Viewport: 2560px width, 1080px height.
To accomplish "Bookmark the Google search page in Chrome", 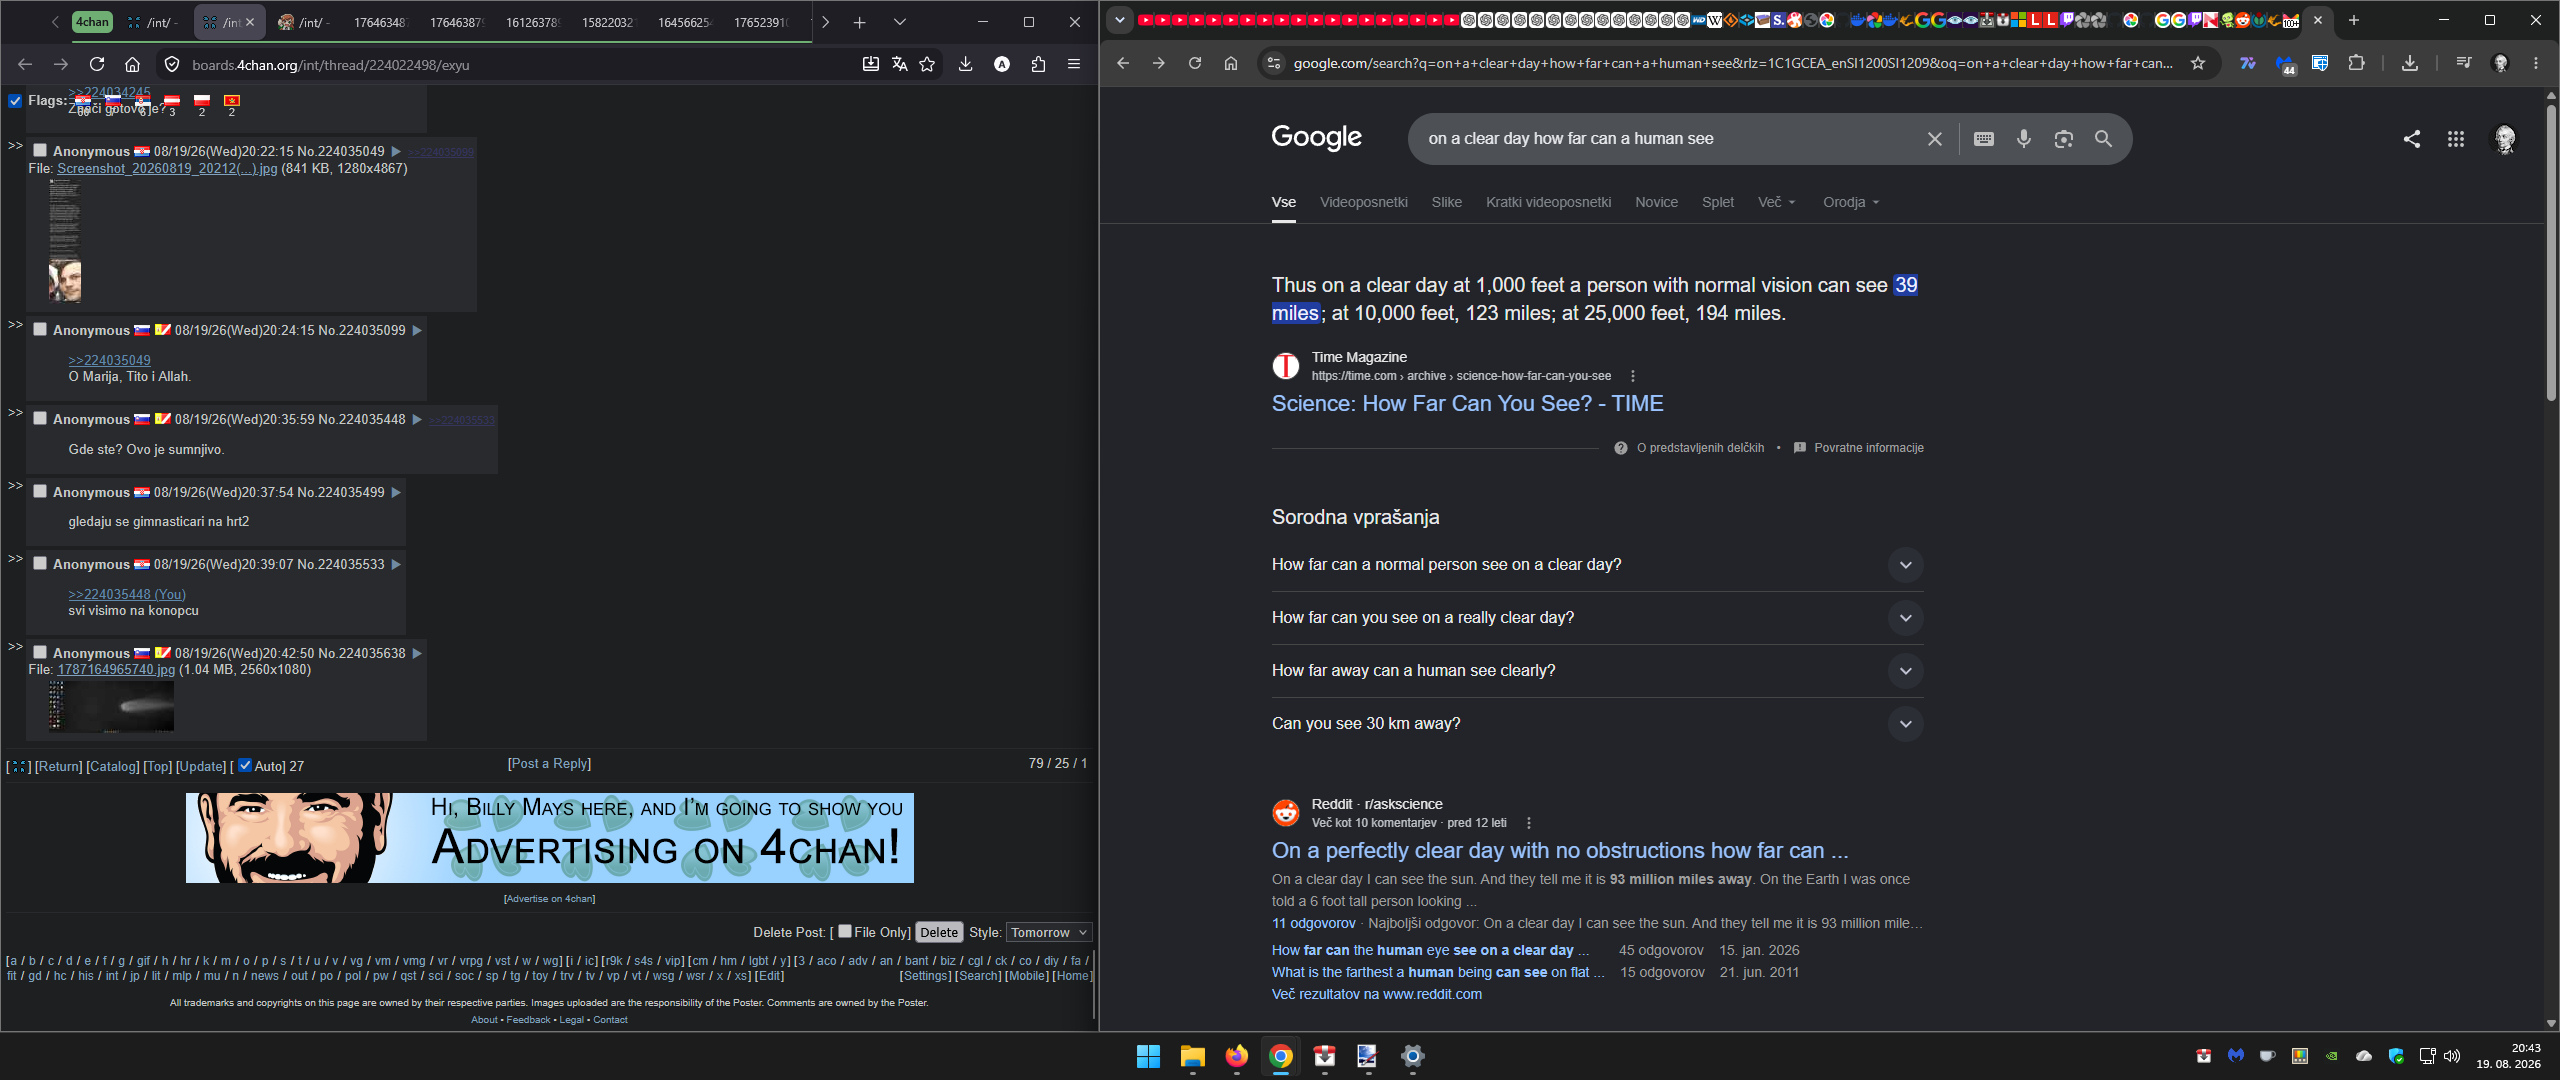I will 2198,63.
